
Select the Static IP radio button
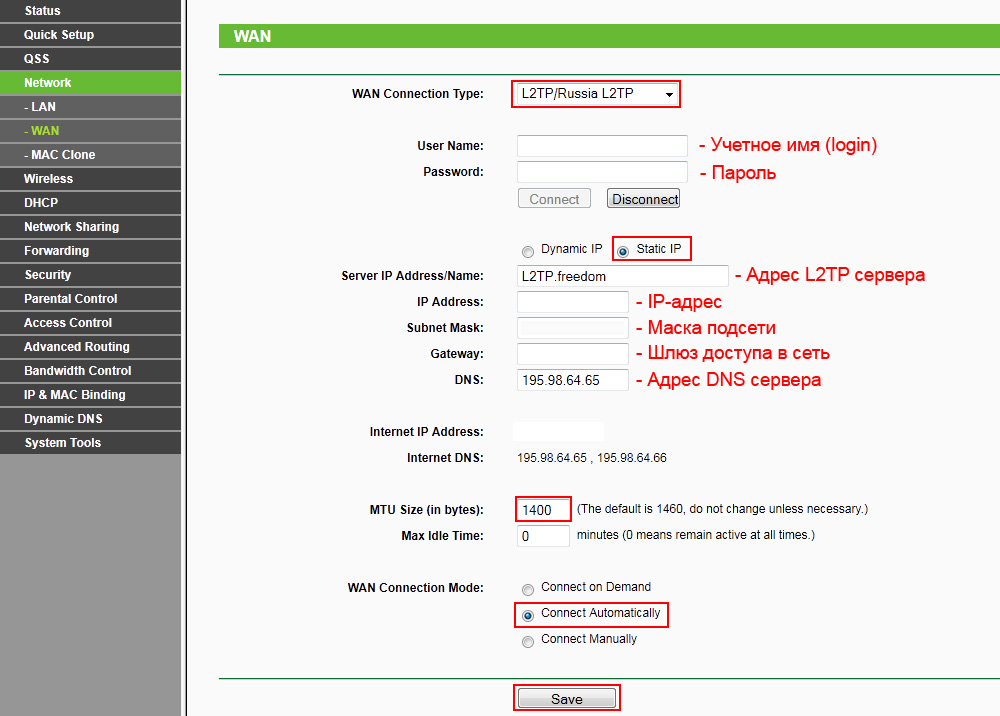point(623,251)
